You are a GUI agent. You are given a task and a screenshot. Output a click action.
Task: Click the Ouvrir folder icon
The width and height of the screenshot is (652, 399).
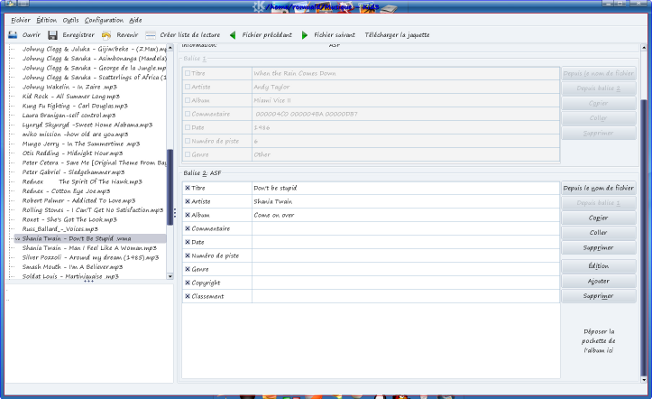(x=13, y=35)
